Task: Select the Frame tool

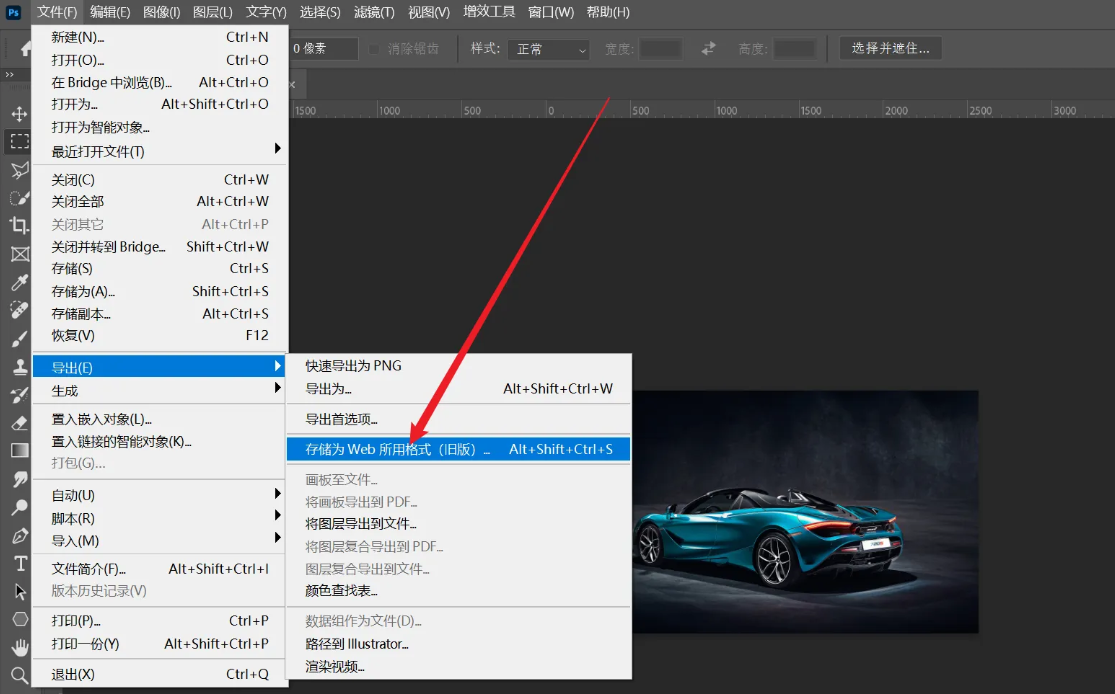Action: click(x=19, y=254)
